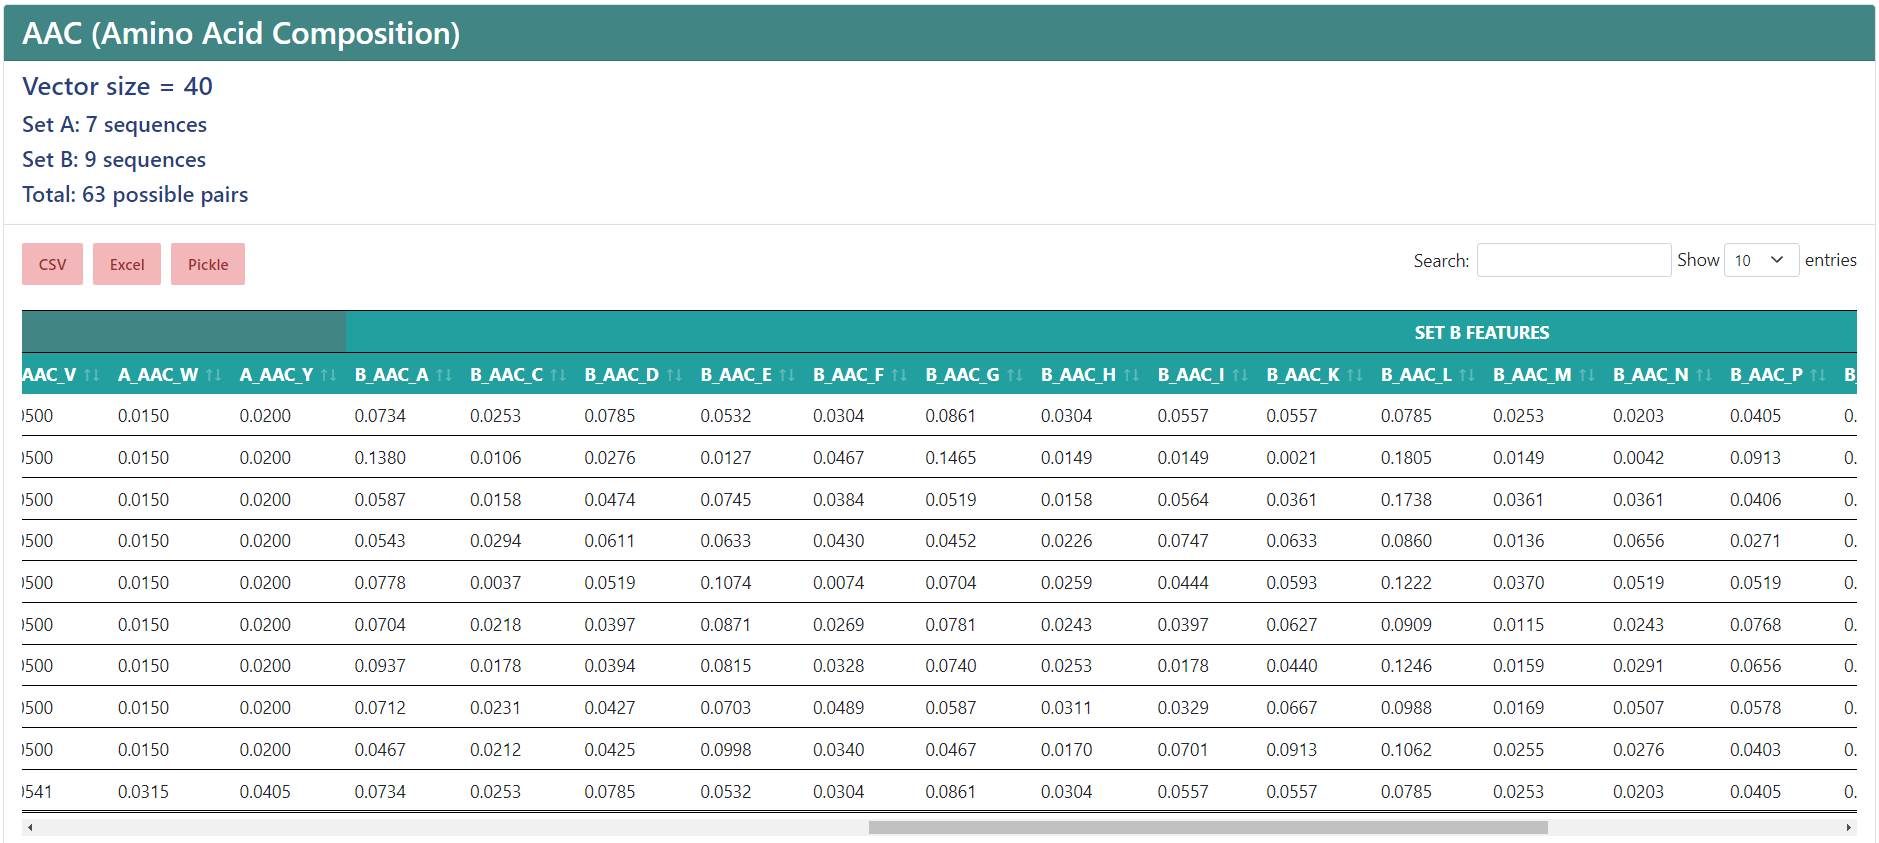Click sort arrows icon beside B_AAC_C column

tap(558, 375)
